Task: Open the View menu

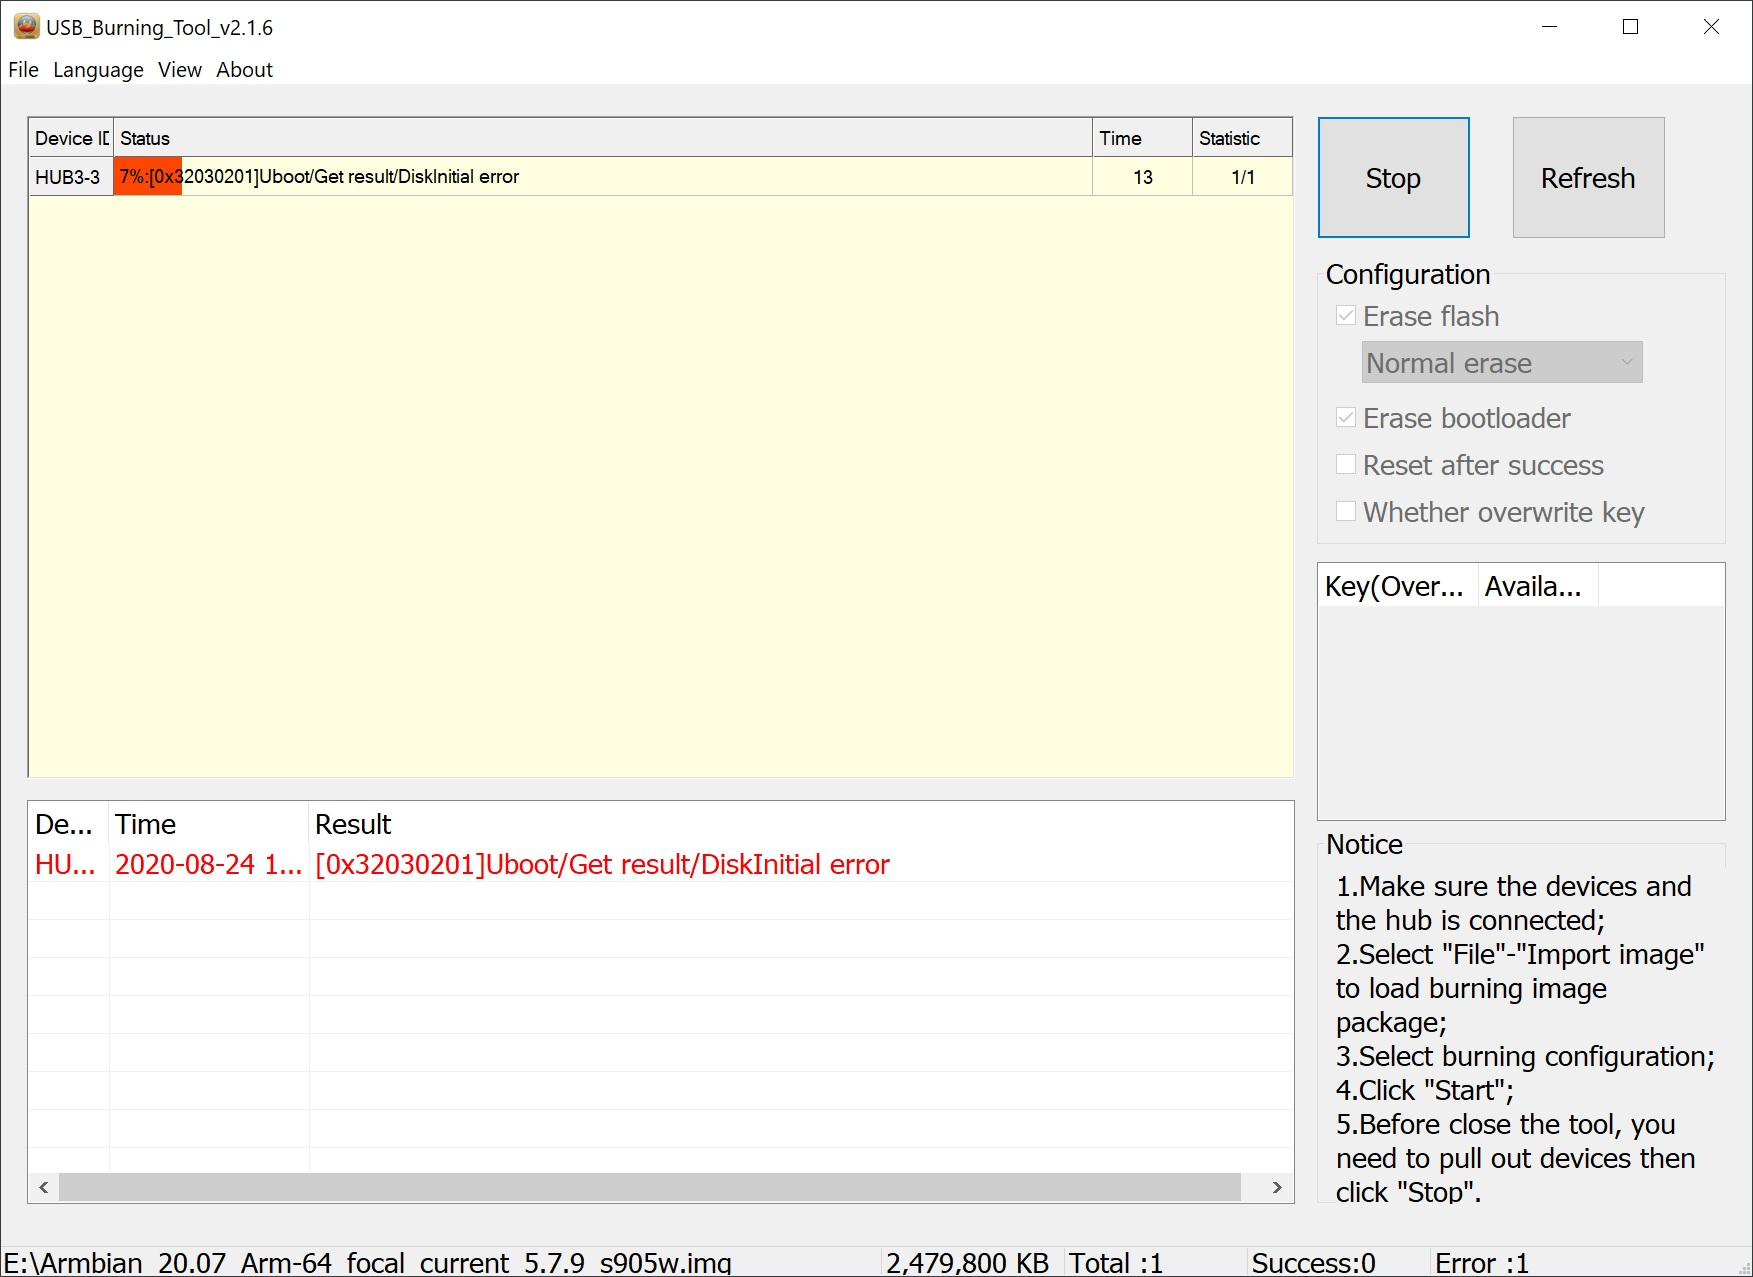Action: pyautogui.click(x=179, y=69)
